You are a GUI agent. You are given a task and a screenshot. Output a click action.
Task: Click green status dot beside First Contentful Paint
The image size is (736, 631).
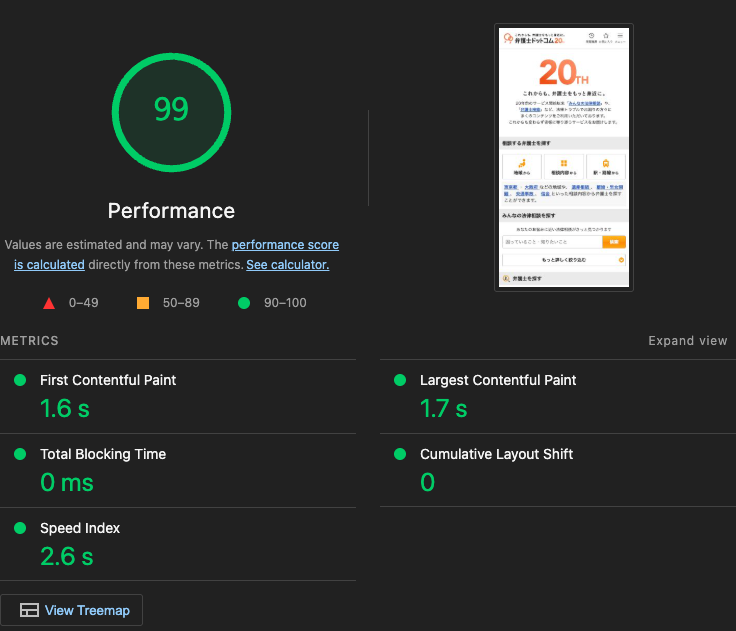19,380
